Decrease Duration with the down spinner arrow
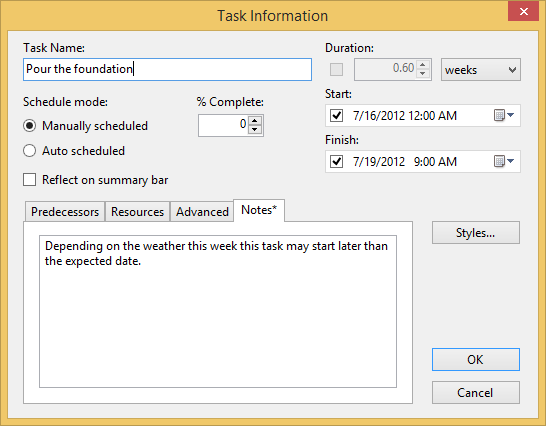 (x=422, y=73)
